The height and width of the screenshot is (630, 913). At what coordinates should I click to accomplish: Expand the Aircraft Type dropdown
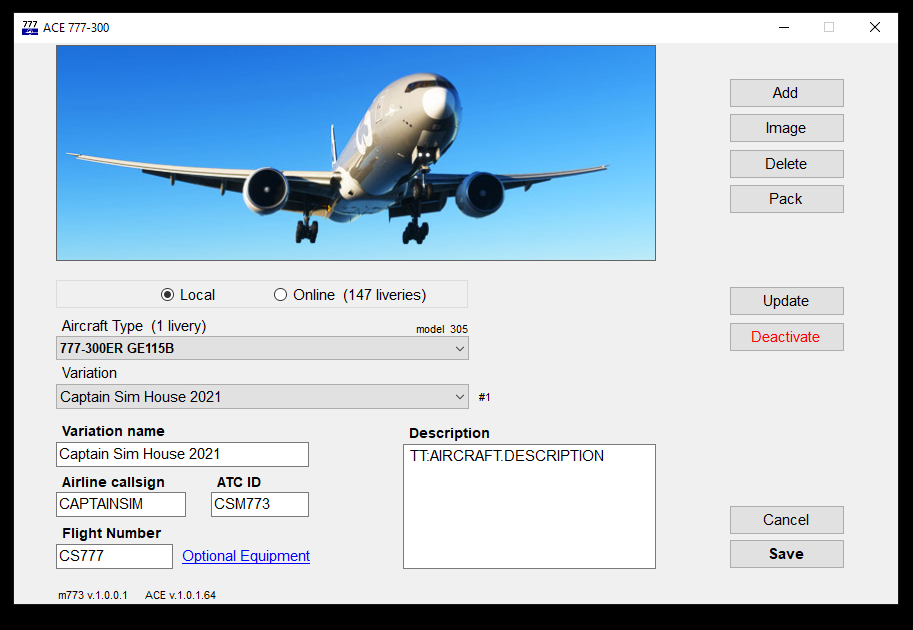(x=262, y=348)
